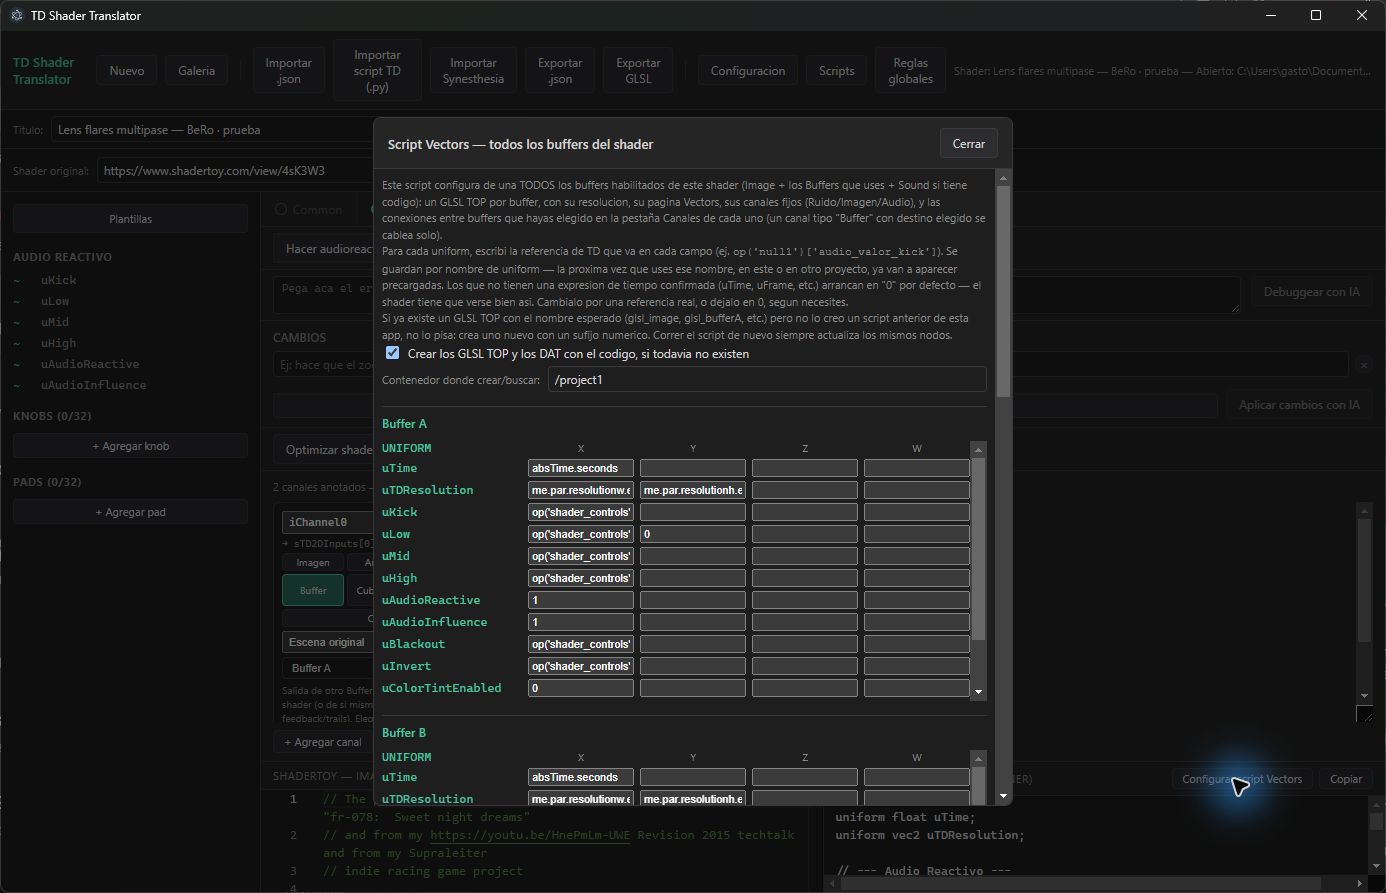
Task: Click Buffer A uAudioInfluence X field
Action: tap(581, 622)
